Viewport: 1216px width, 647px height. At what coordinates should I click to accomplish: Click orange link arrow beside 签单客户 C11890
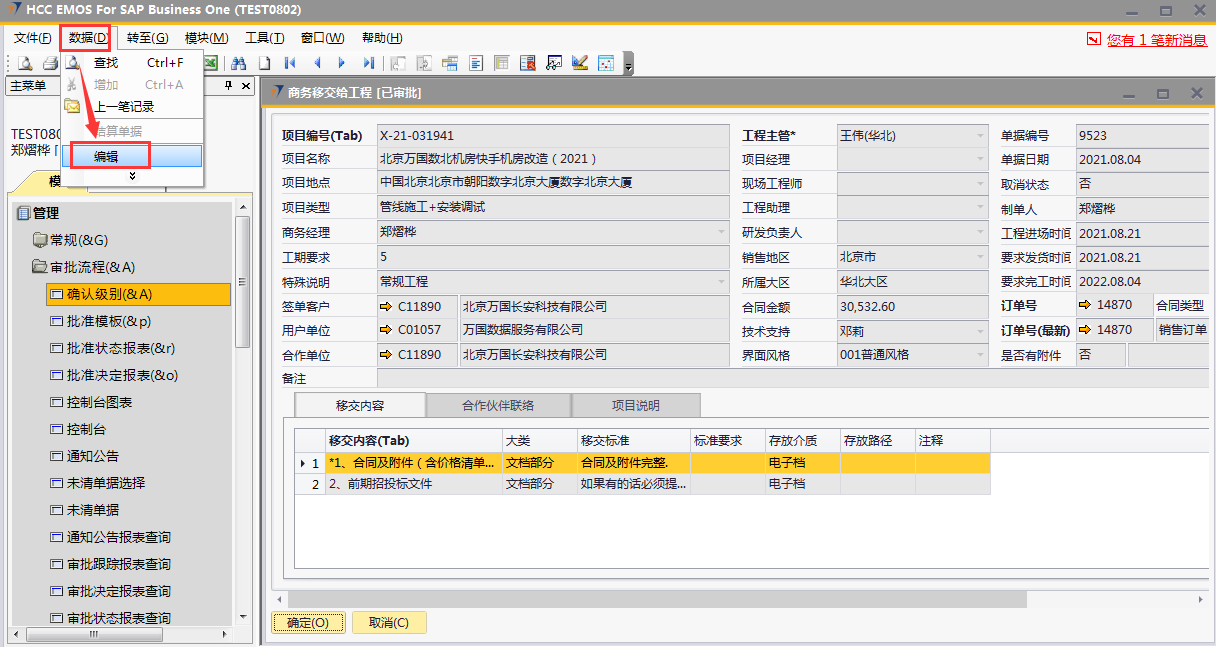pos(386,306)
